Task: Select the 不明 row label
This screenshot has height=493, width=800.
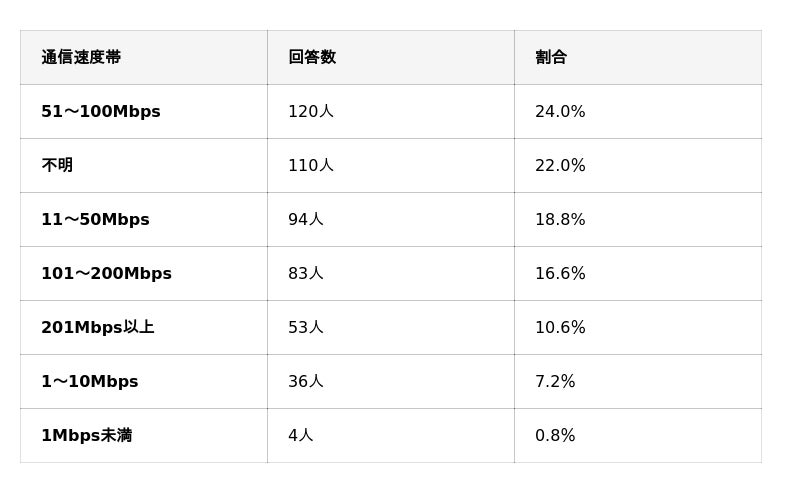Action: (x=57, y=166)
